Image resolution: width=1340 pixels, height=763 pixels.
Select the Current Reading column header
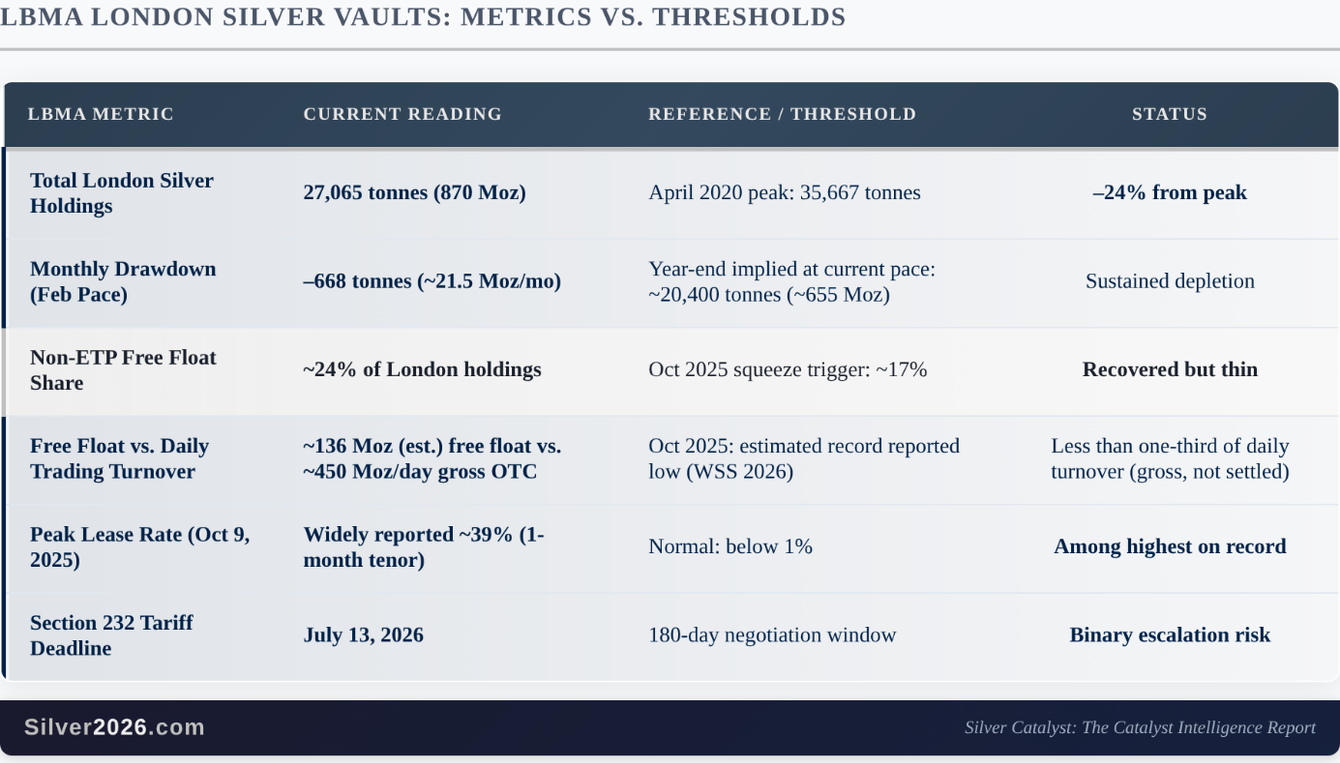click(402, 114)
